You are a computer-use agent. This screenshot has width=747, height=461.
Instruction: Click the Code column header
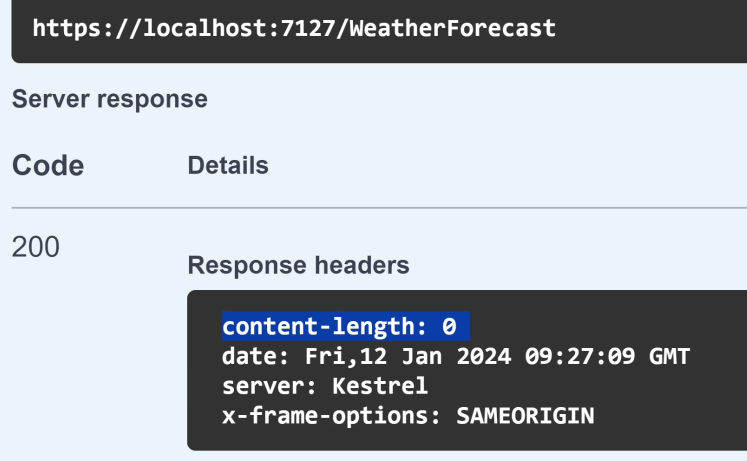coord(48,166)
